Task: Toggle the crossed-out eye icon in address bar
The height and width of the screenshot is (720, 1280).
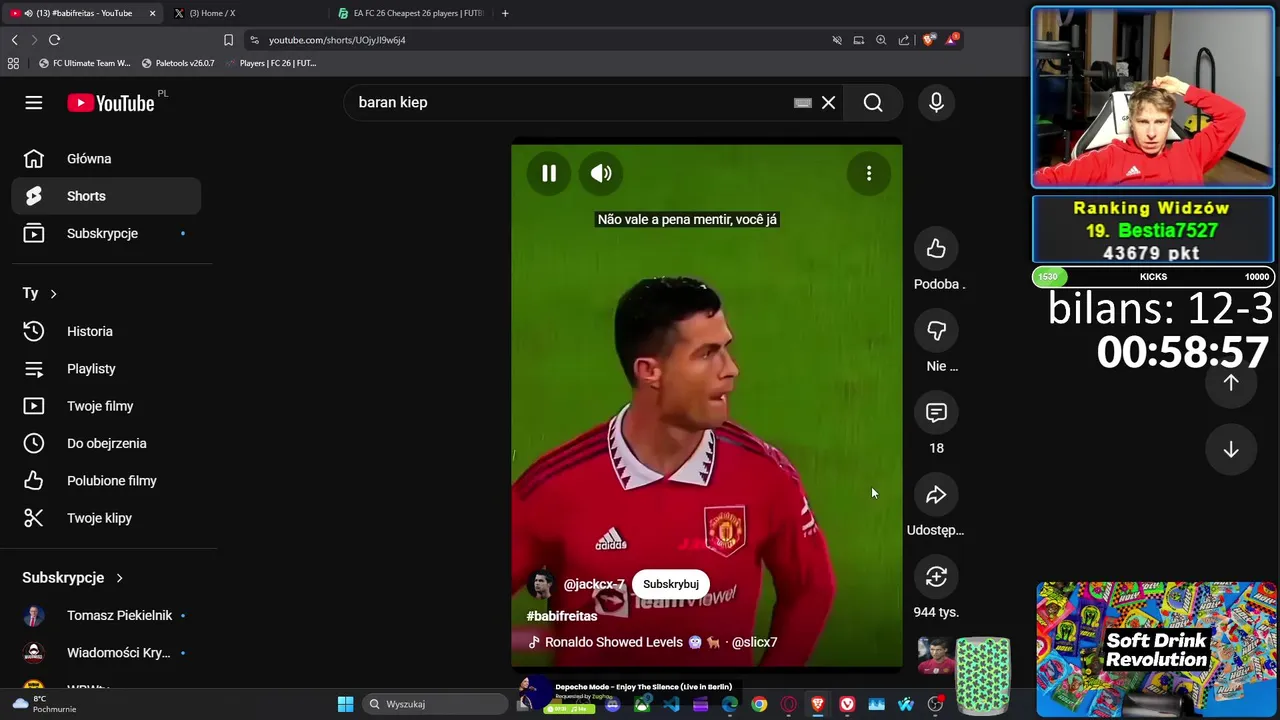Action: [x=837, y=40]
